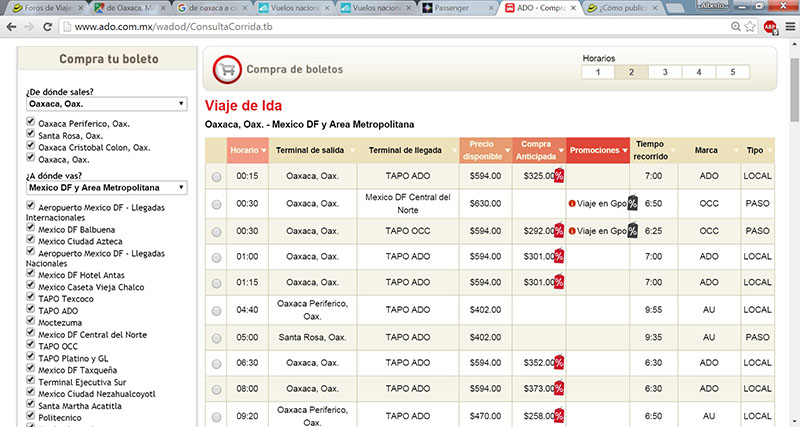Uncheck the TAPO Platino y GL checkbox
Screen dimensions: 800x427
point(31,357)
